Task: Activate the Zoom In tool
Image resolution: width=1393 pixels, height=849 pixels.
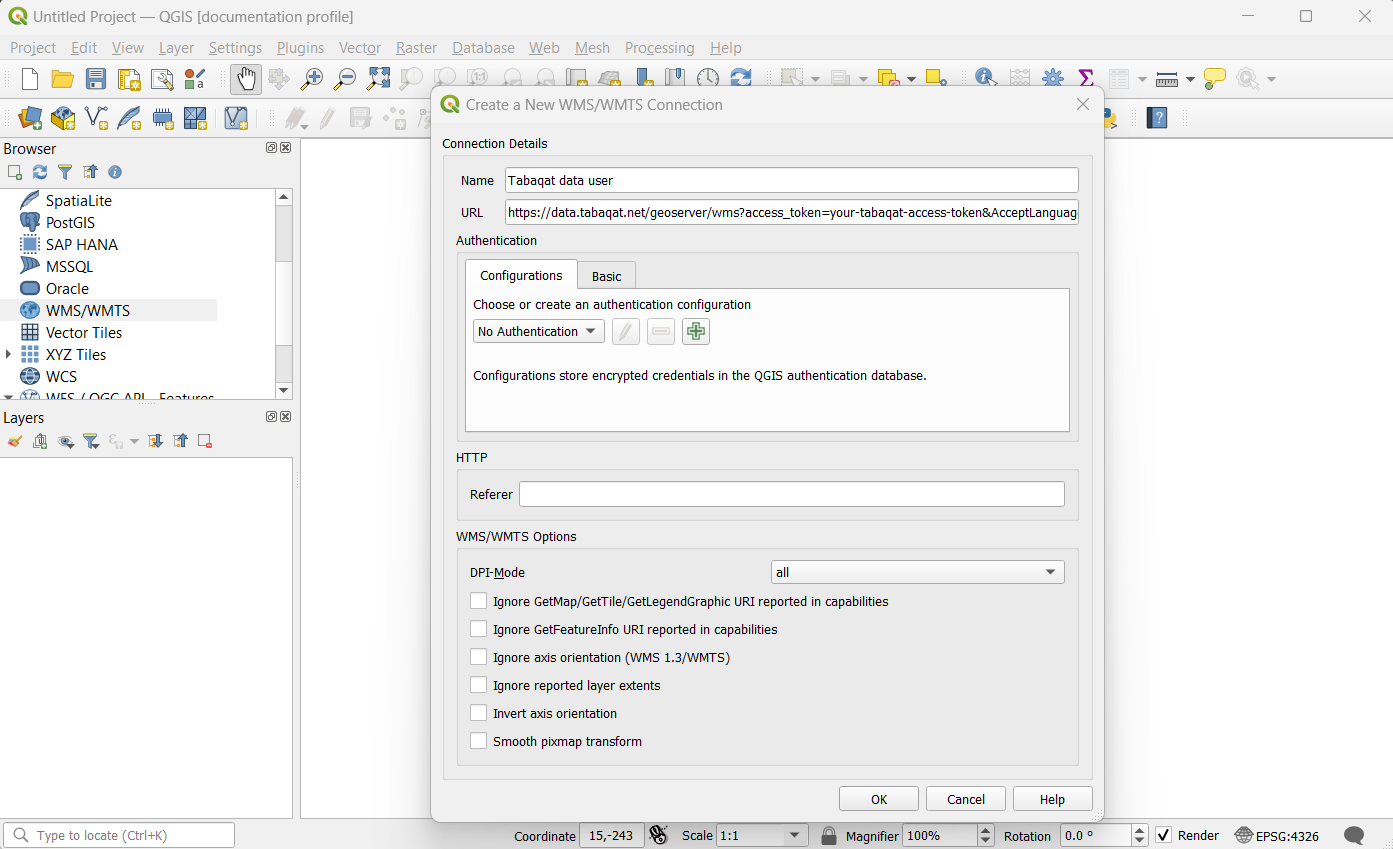Action: pos(311,78)
